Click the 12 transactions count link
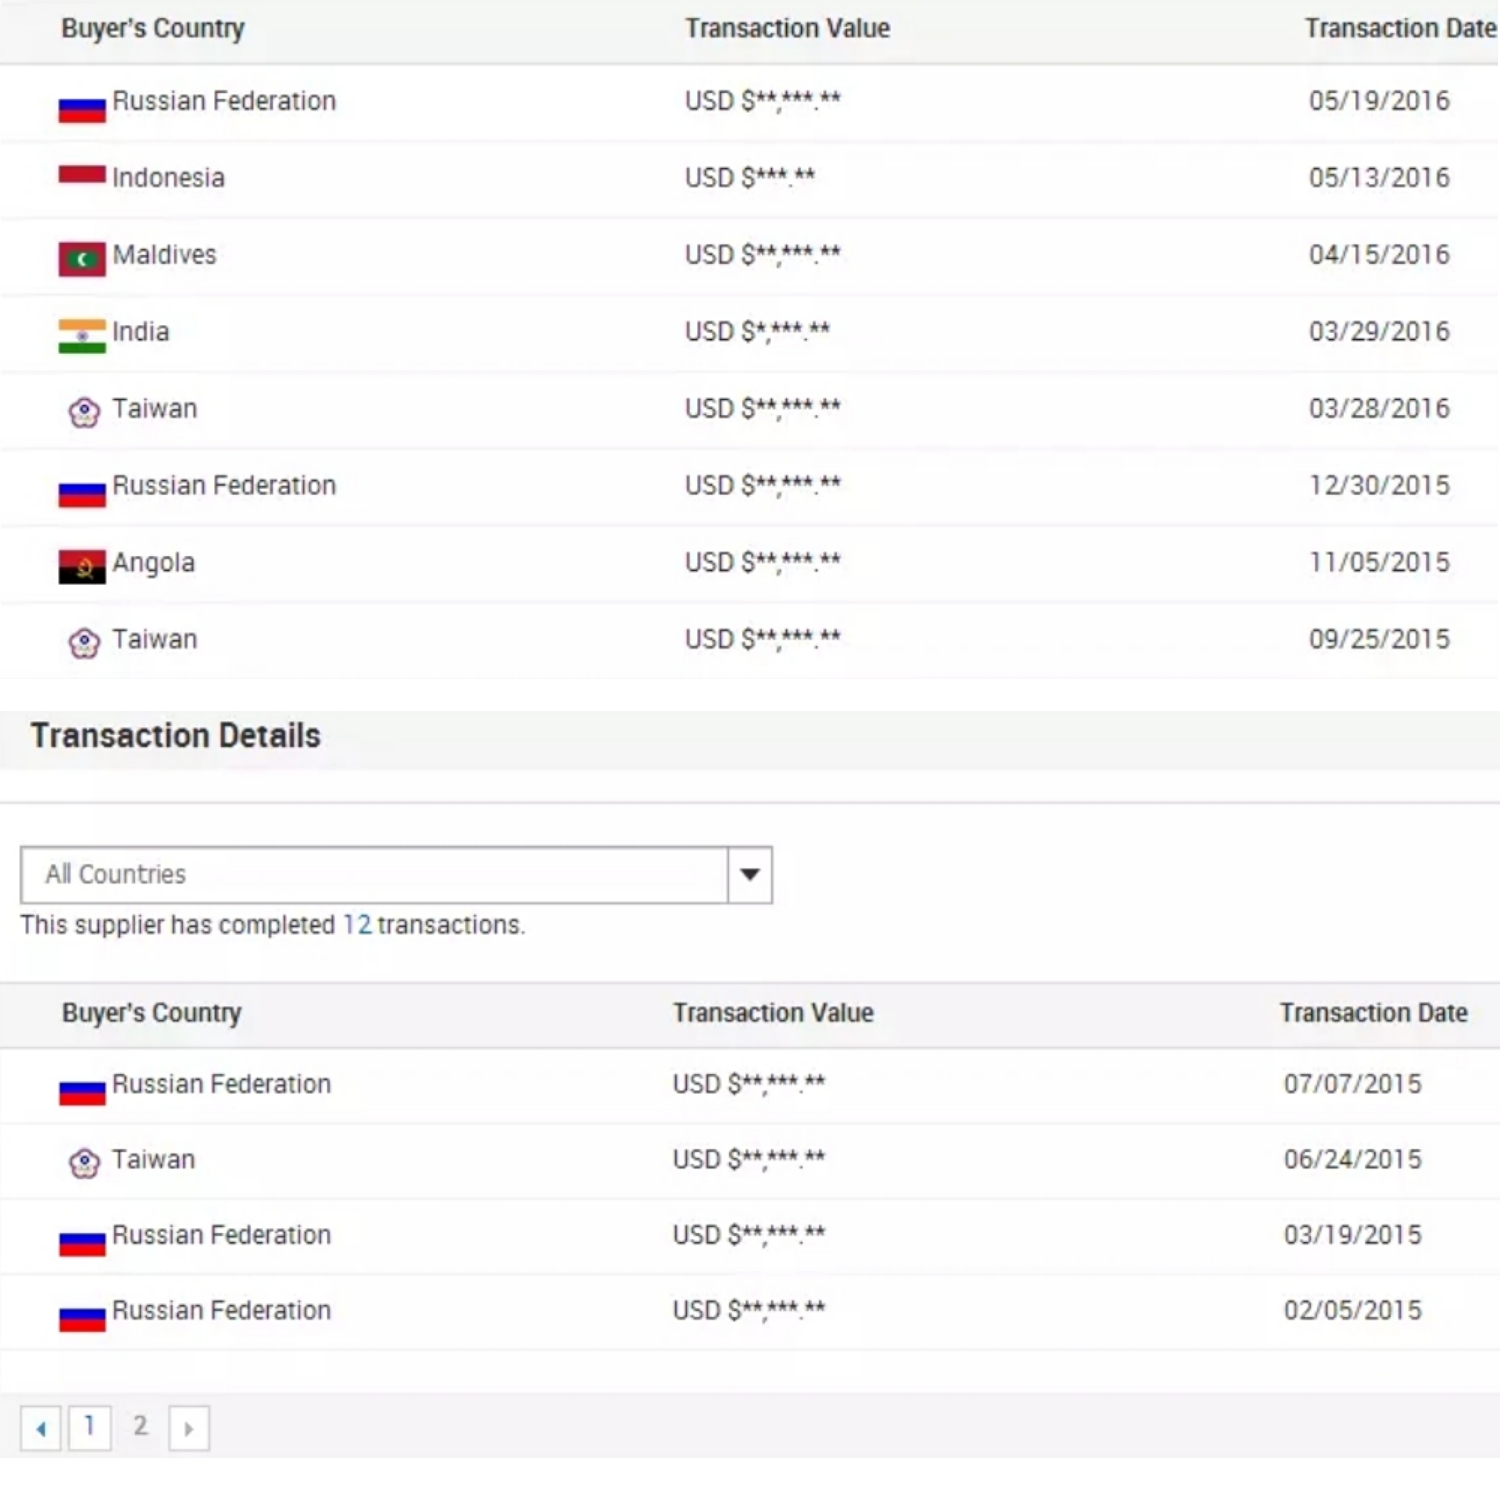Viewport: 1500px width, 1488px height. (356, 925)
